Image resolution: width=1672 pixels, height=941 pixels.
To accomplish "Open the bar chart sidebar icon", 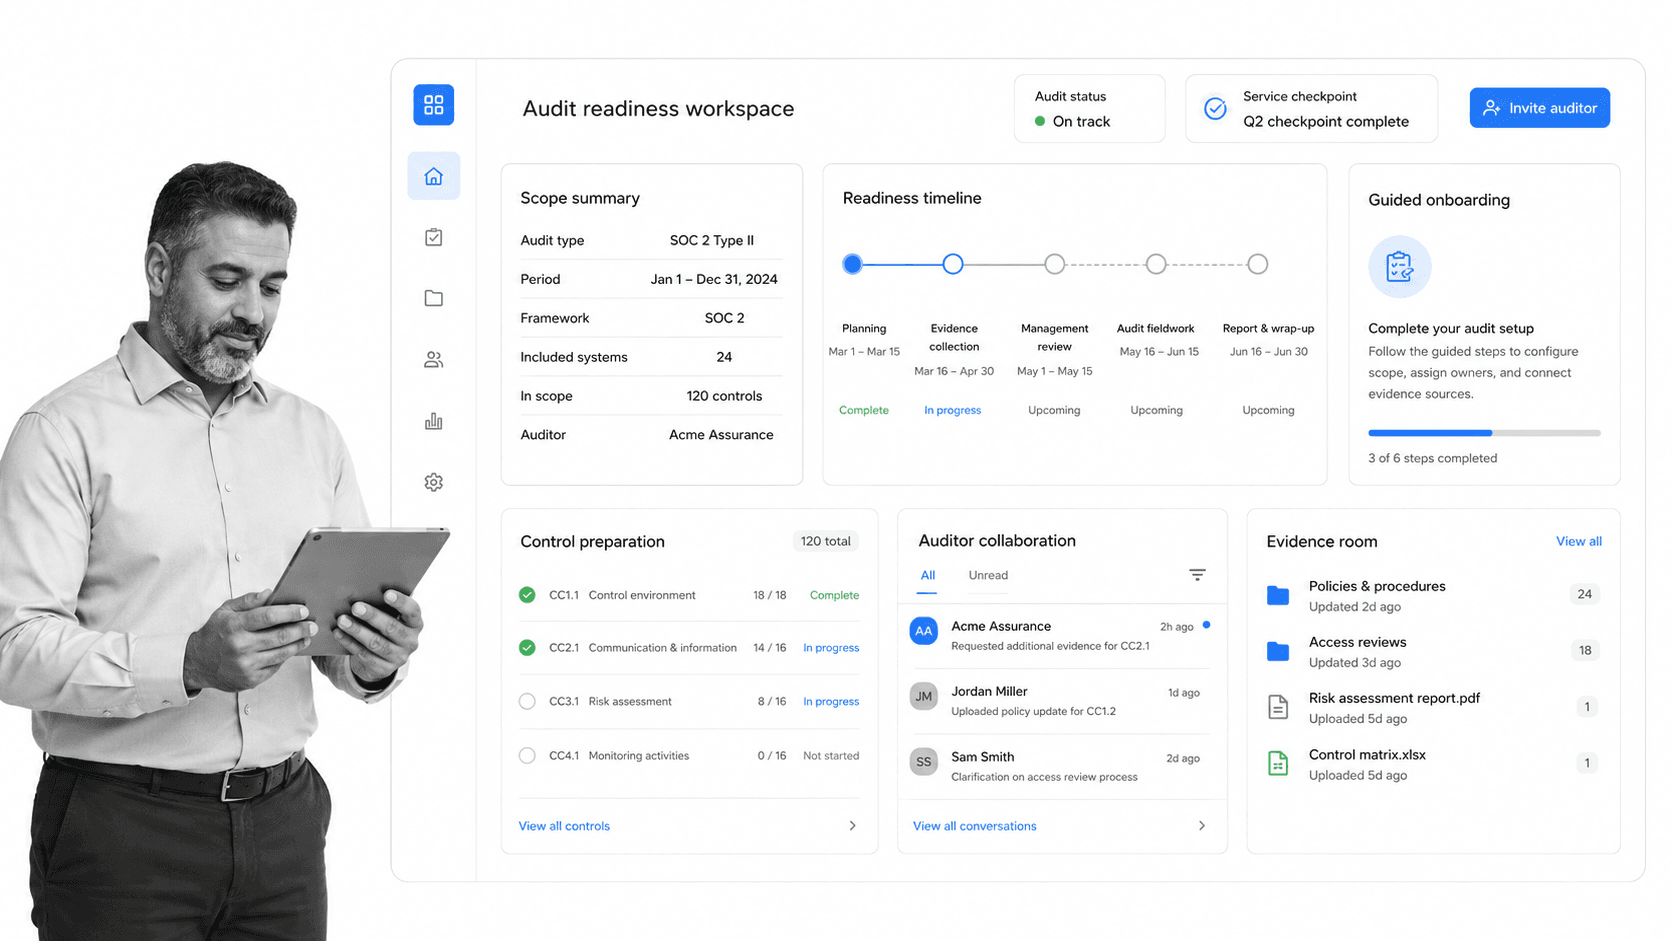I will tap(433, 421).
